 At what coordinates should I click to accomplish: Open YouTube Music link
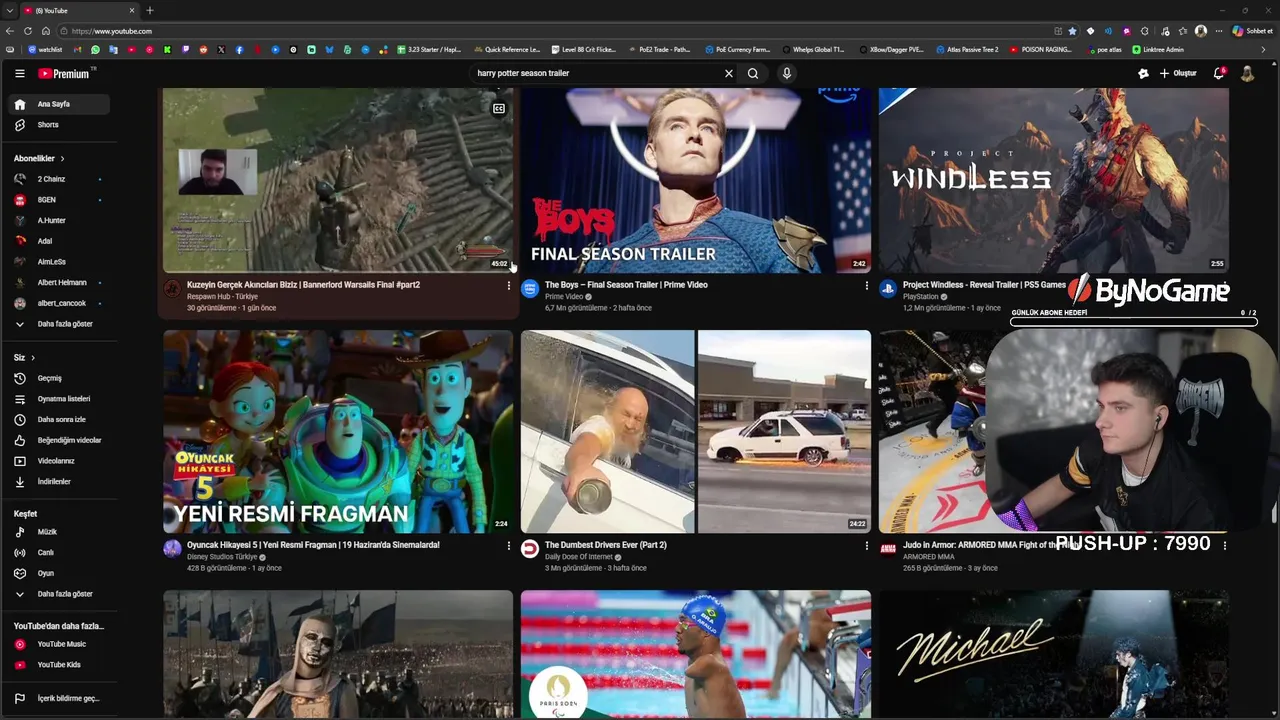tap(59, 644)
